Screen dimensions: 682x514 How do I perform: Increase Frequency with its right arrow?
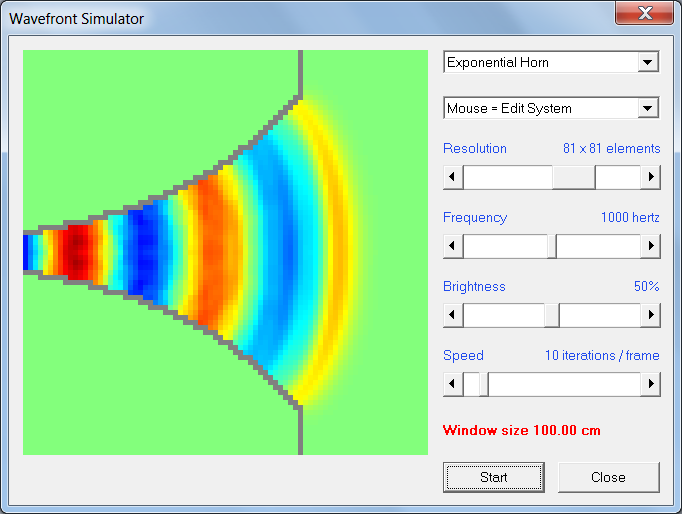pyautogui.click(x=651, y=246)
